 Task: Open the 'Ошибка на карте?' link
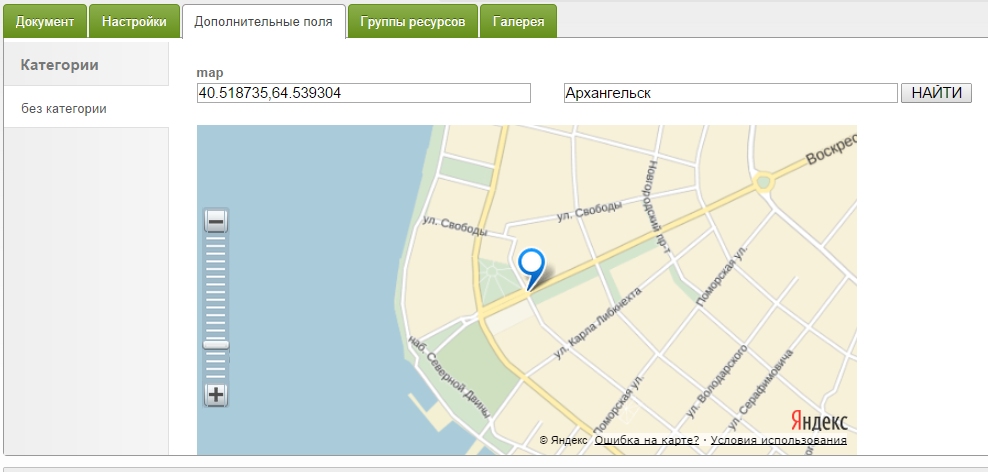pyautogui.click(x=646, y=440)
